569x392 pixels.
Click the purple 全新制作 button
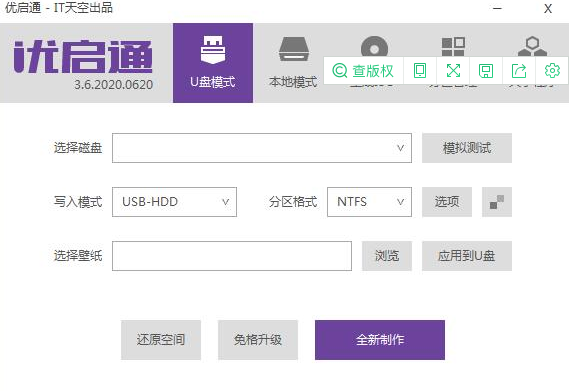[x=380, y=340]
